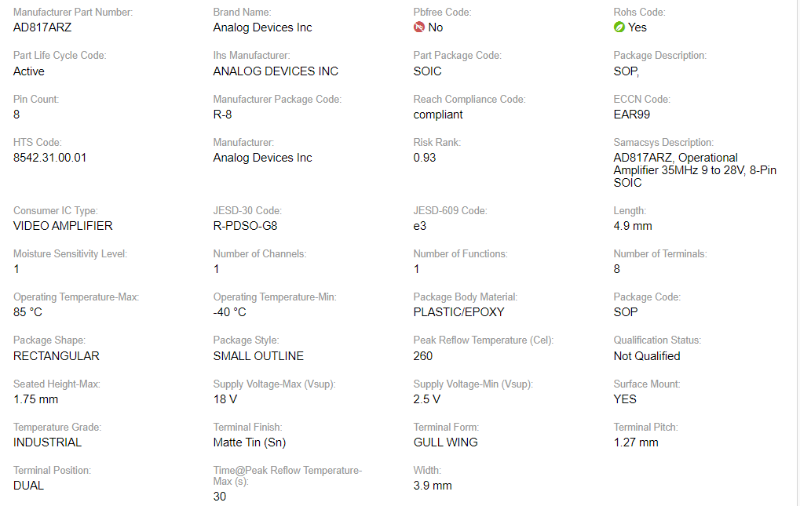Click the 18 V supply voltage max value

[224, 399]
